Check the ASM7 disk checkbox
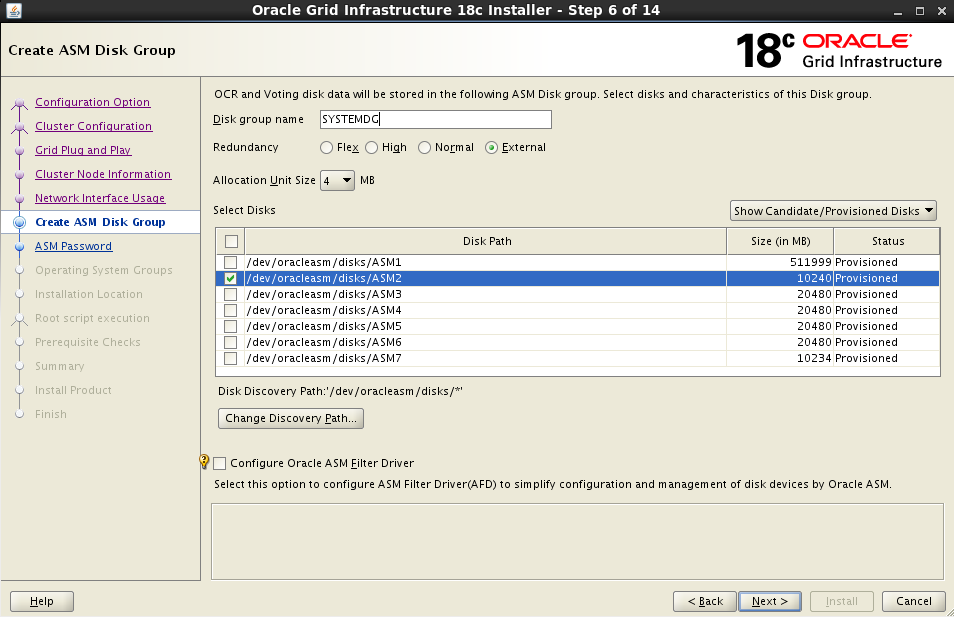Screen dimensions: 954x617 (231, 358)
